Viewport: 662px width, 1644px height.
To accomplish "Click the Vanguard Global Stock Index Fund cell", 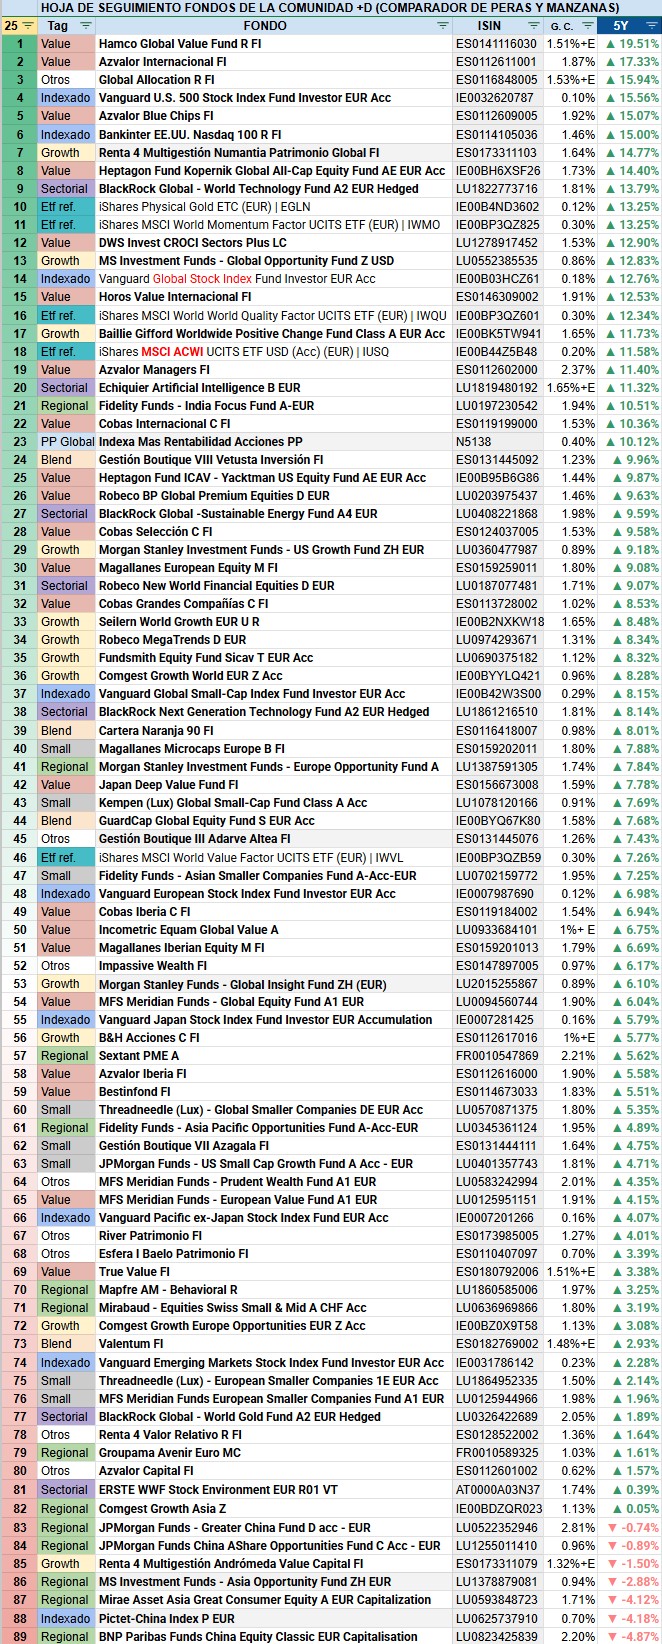I will [x=274, y=279].
